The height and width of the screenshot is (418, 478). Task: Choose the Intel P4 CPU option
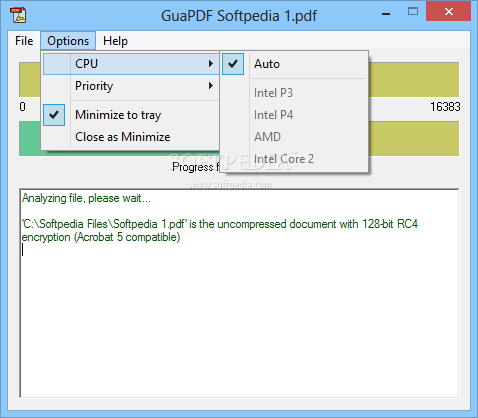point(294,115)
